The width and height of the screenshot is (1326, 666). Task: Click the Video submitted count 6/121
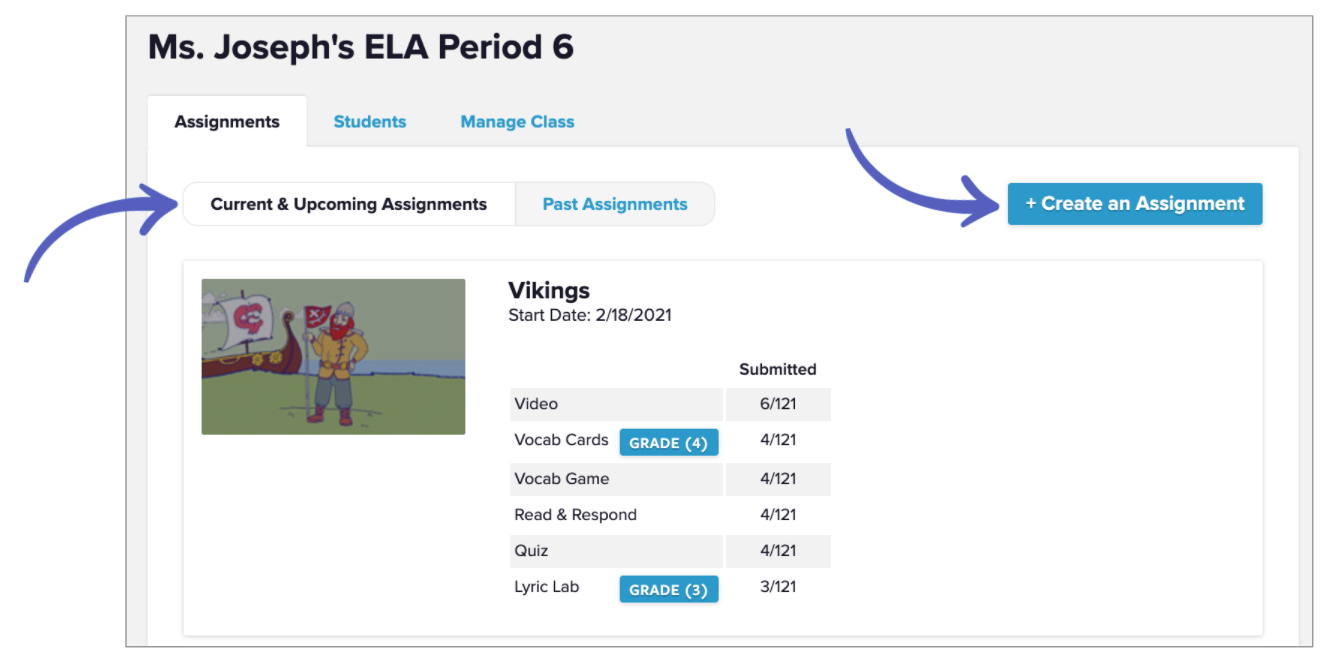[778, 404]
